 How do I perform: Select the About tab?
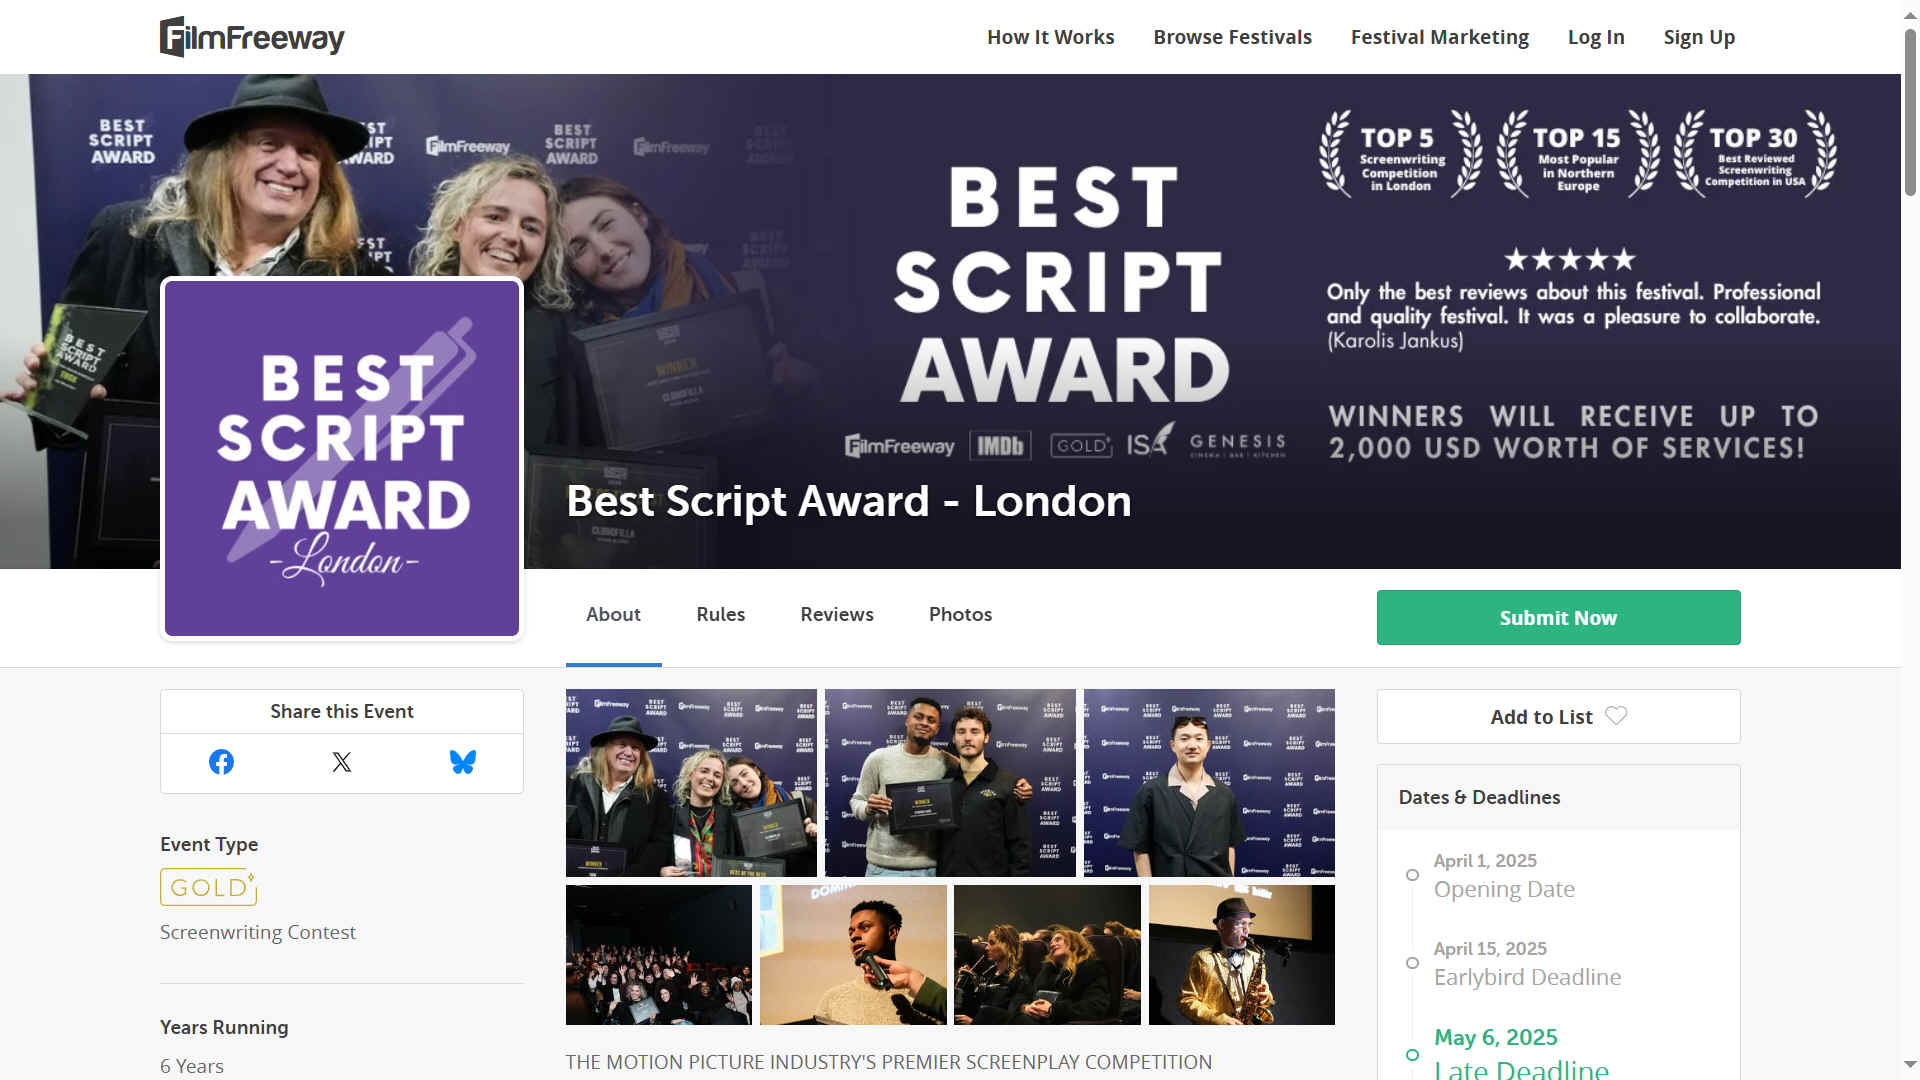coord(613,614)
